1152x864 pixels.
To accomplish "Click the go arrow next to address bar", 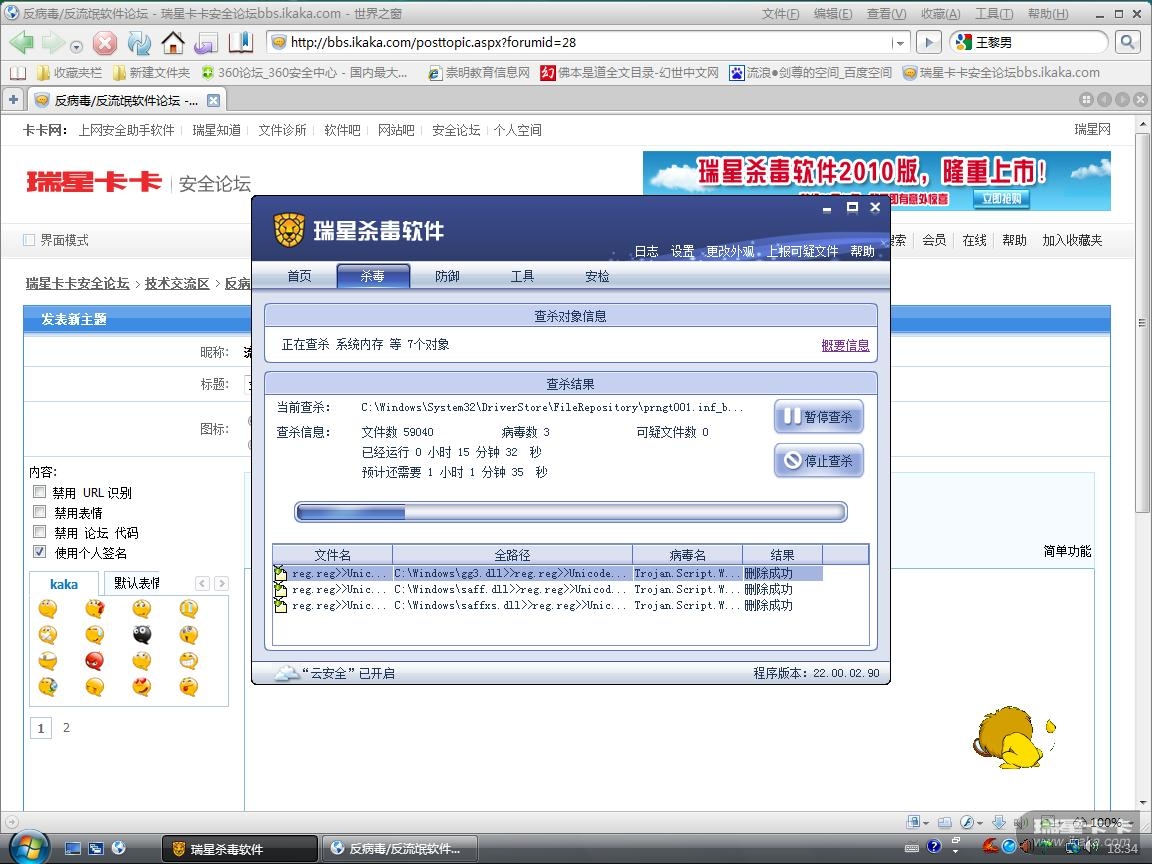I will pos(929,43).
